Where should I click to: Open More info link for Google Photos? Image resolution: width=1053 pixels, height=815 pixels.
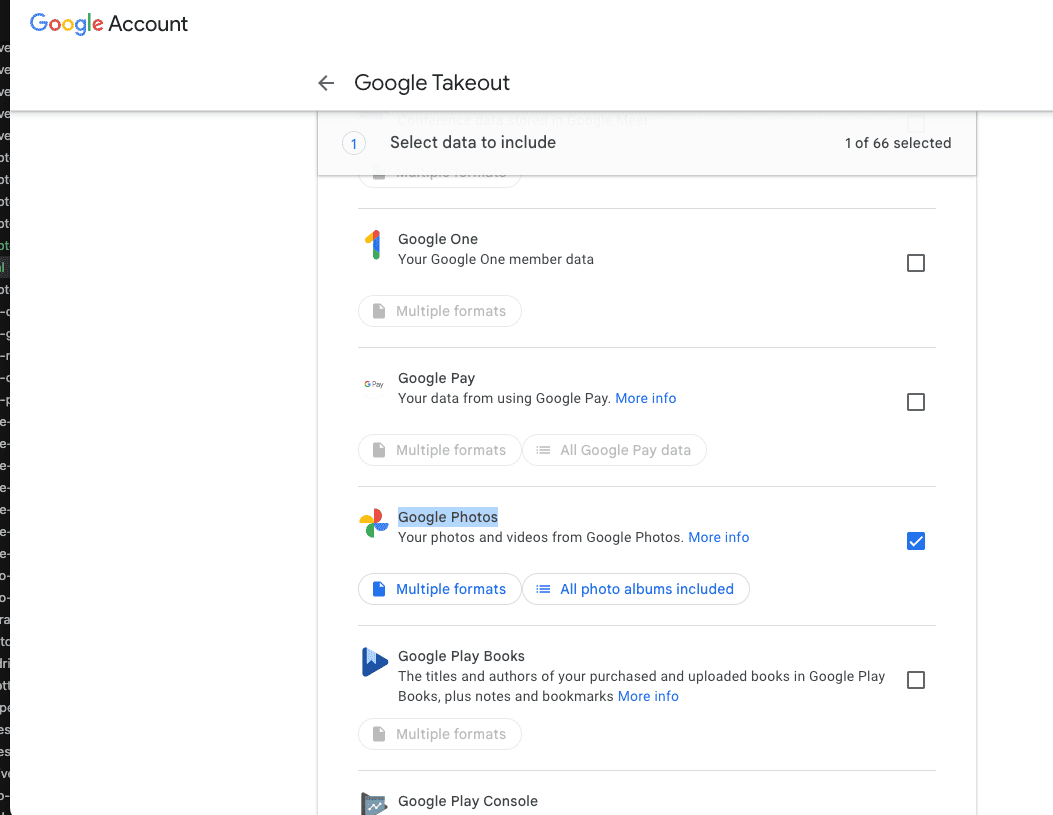point(719,537)
